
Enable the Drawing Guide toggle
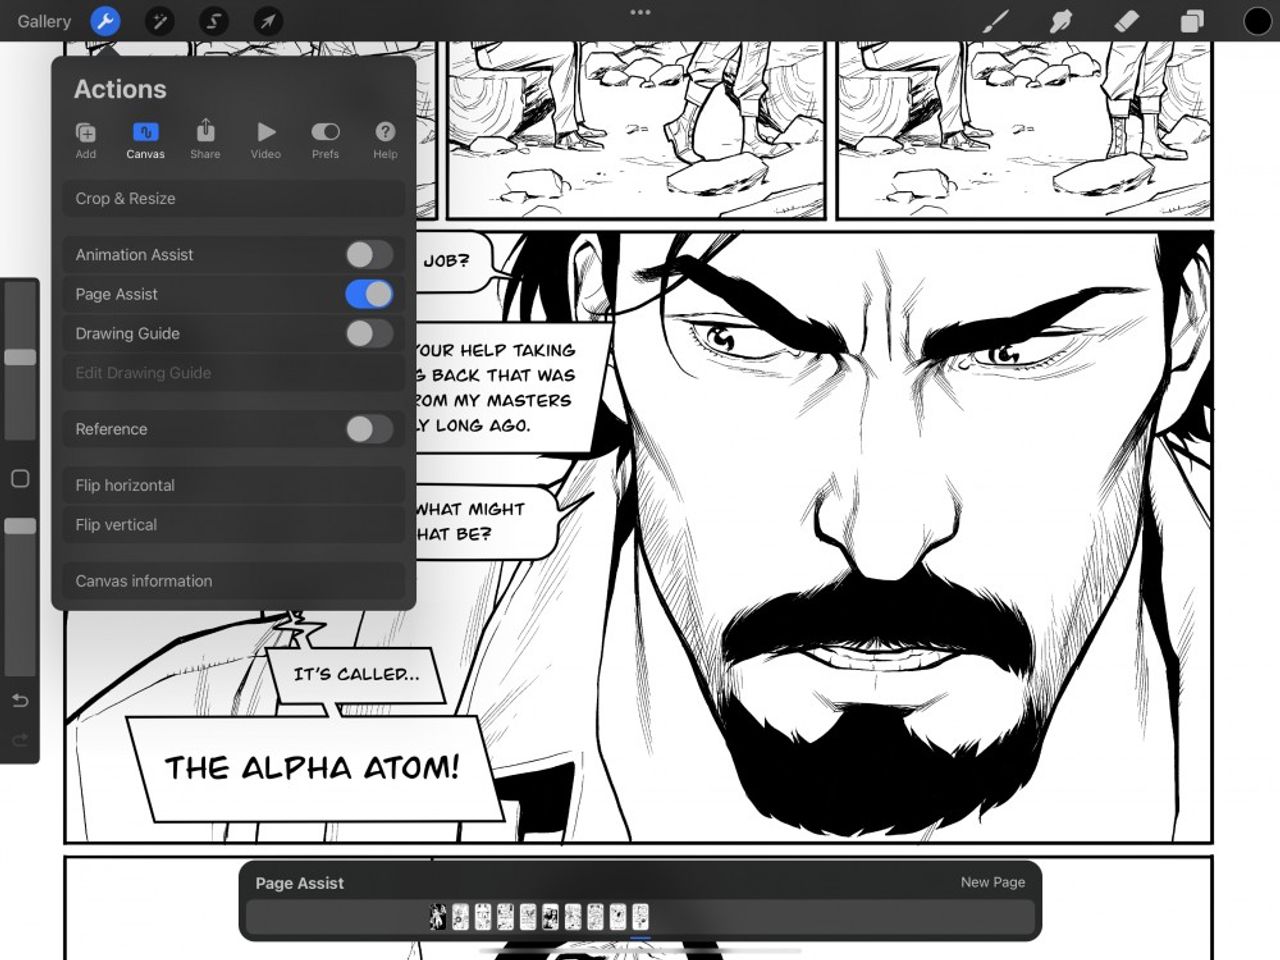[x=369, y=333]
